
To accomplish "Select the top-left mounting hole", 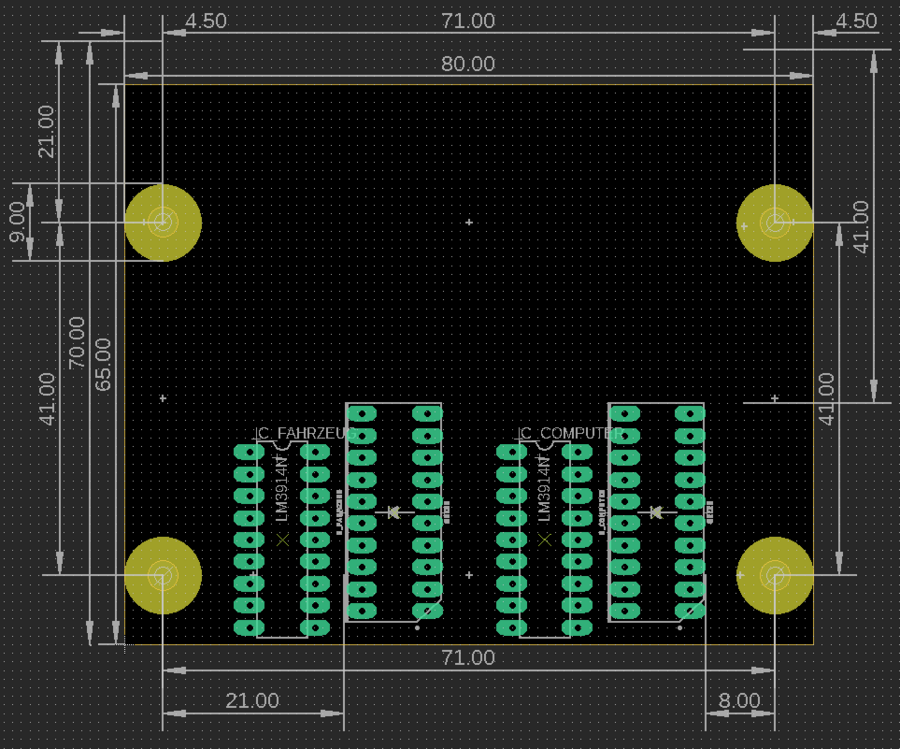I will [163, 222].
